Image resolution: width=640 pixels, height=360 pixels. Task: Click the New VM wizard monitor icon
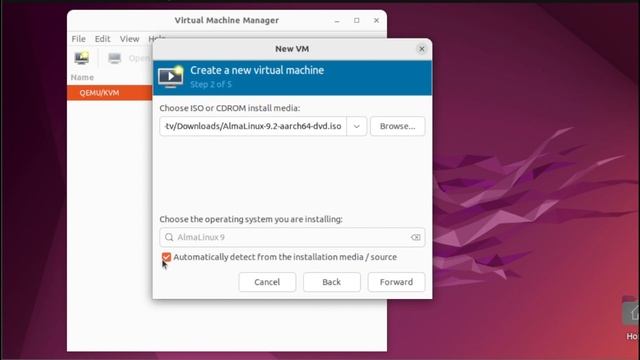[171, 76]
